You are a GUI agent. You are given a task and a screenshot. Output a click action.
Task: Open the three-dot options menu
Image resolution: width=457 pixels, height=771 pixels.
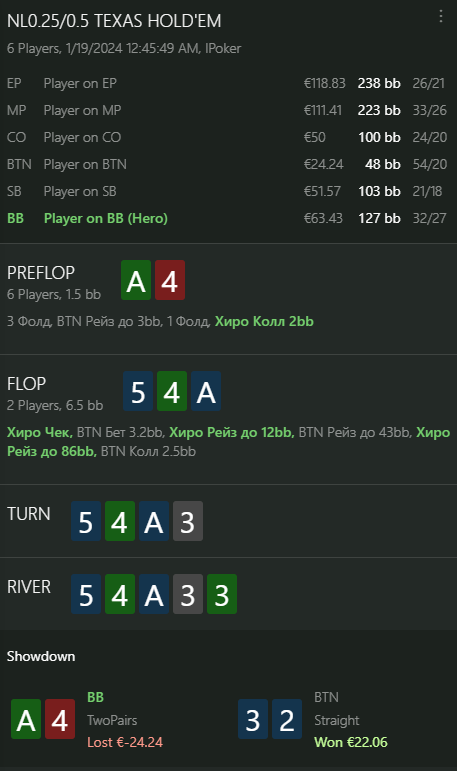[x=441, y=16]
